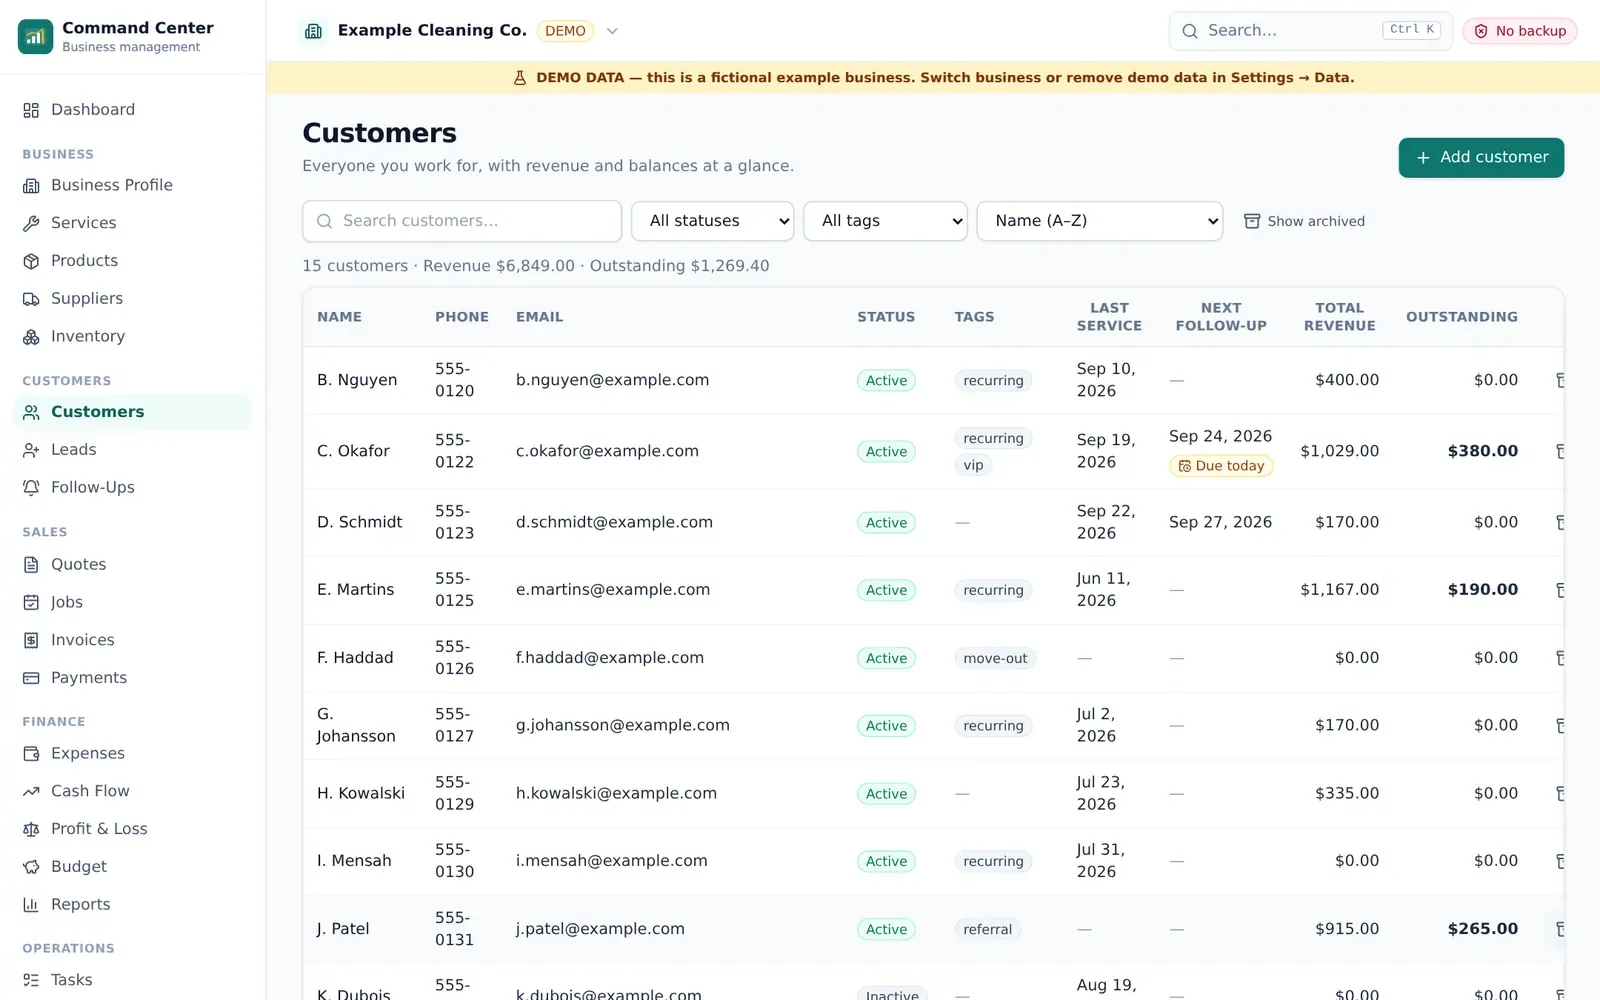Open the All statuses dropdown
Image resolution: width=1600 pixels, height=1000 pixels.
712,221
